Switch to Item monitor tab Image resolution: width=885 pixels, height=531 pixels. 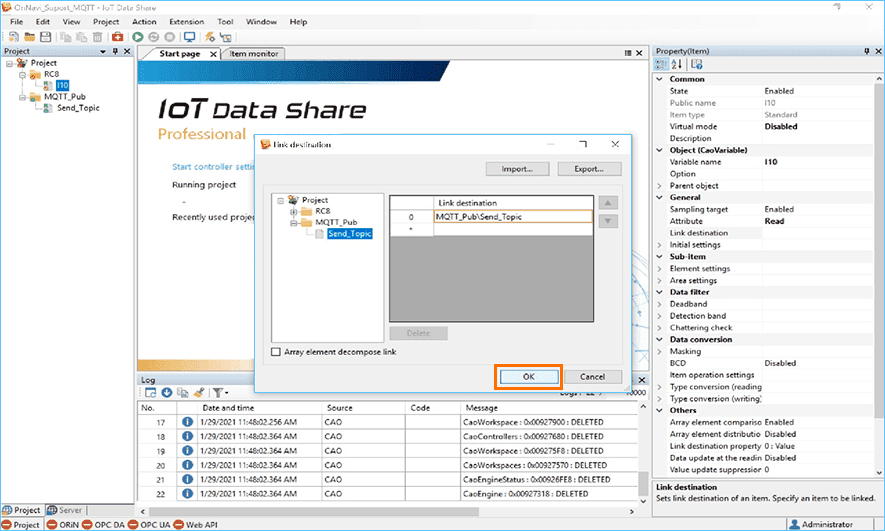(253, 54)
